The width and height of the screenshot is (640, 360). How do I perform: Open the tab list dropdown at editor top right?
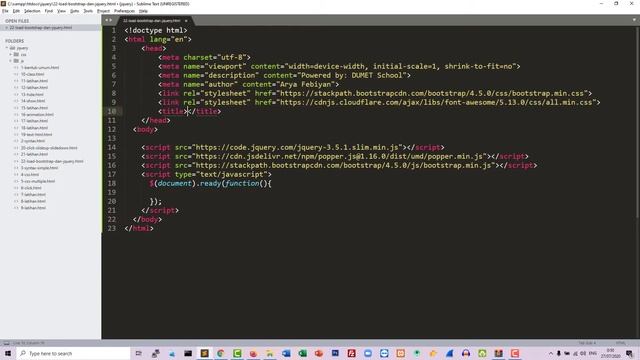coord(634,20)
